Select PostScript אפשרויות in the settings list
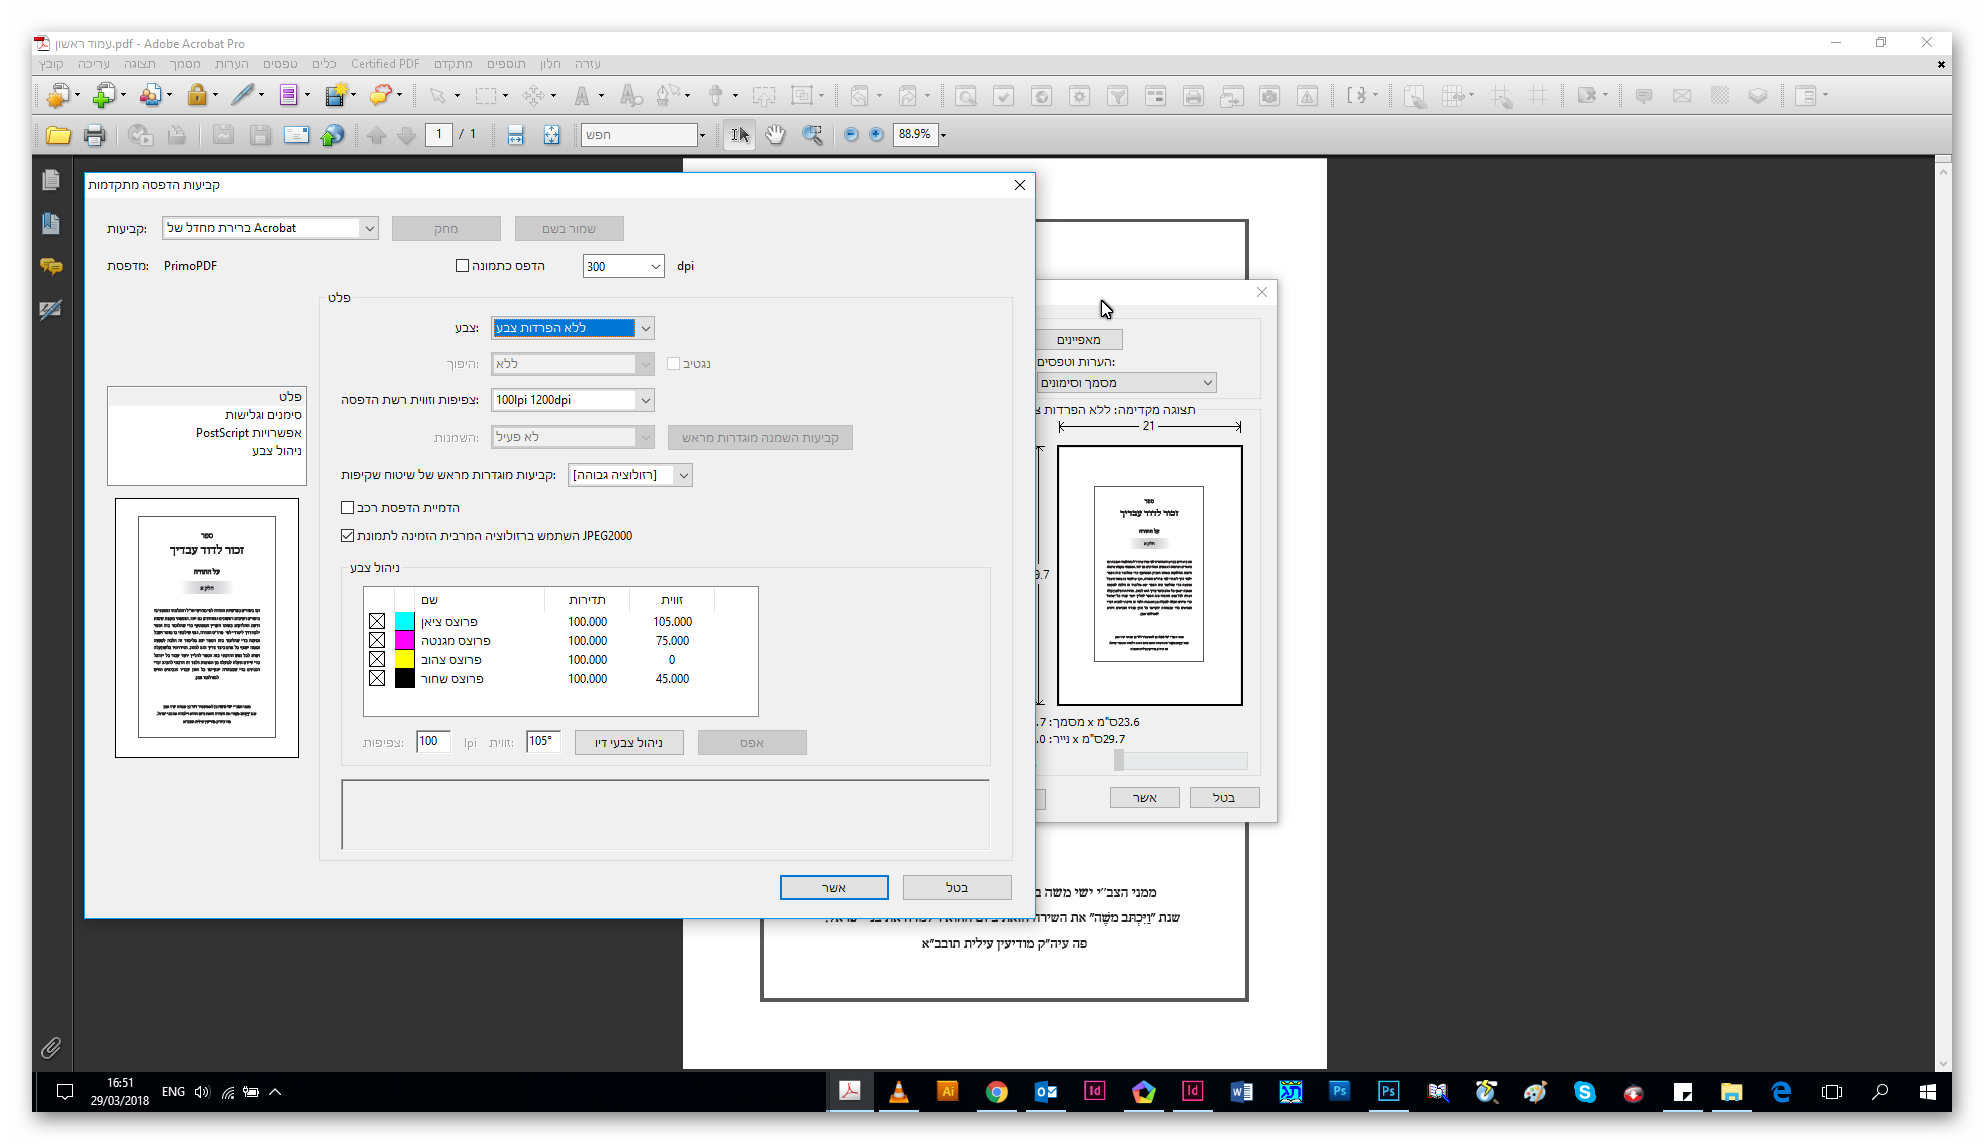The width and height of the screenshot is (1984, 1144). click(248, 433)
